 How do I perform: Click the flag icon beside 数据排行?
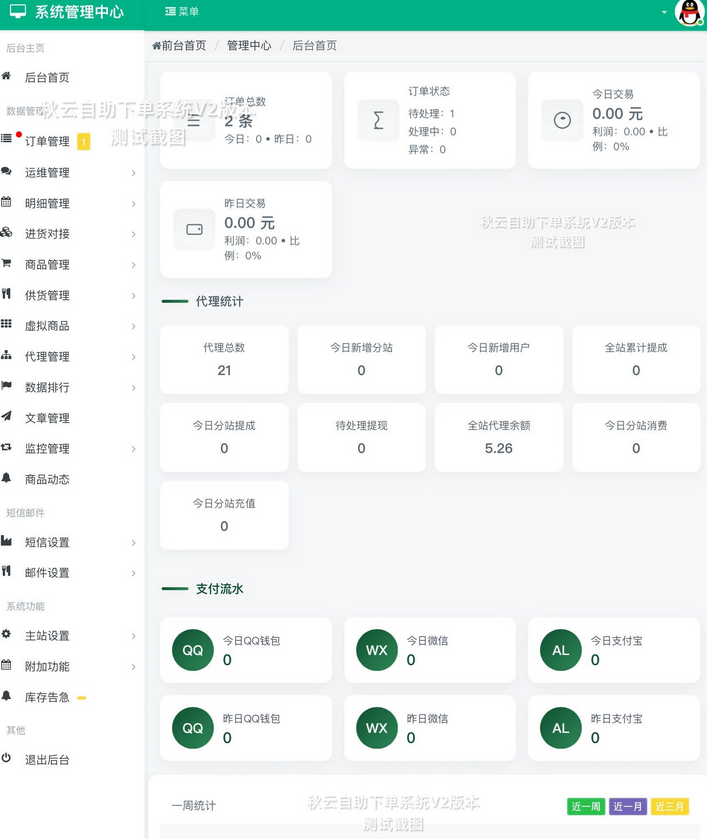click(x=6, y=385)
